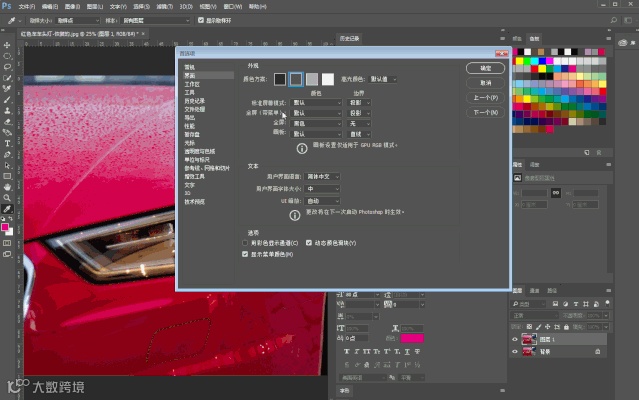The height and width of the screenshot is (400, 639).
Task: Click filter for pixel layers icon
Action: click(555, 304)
